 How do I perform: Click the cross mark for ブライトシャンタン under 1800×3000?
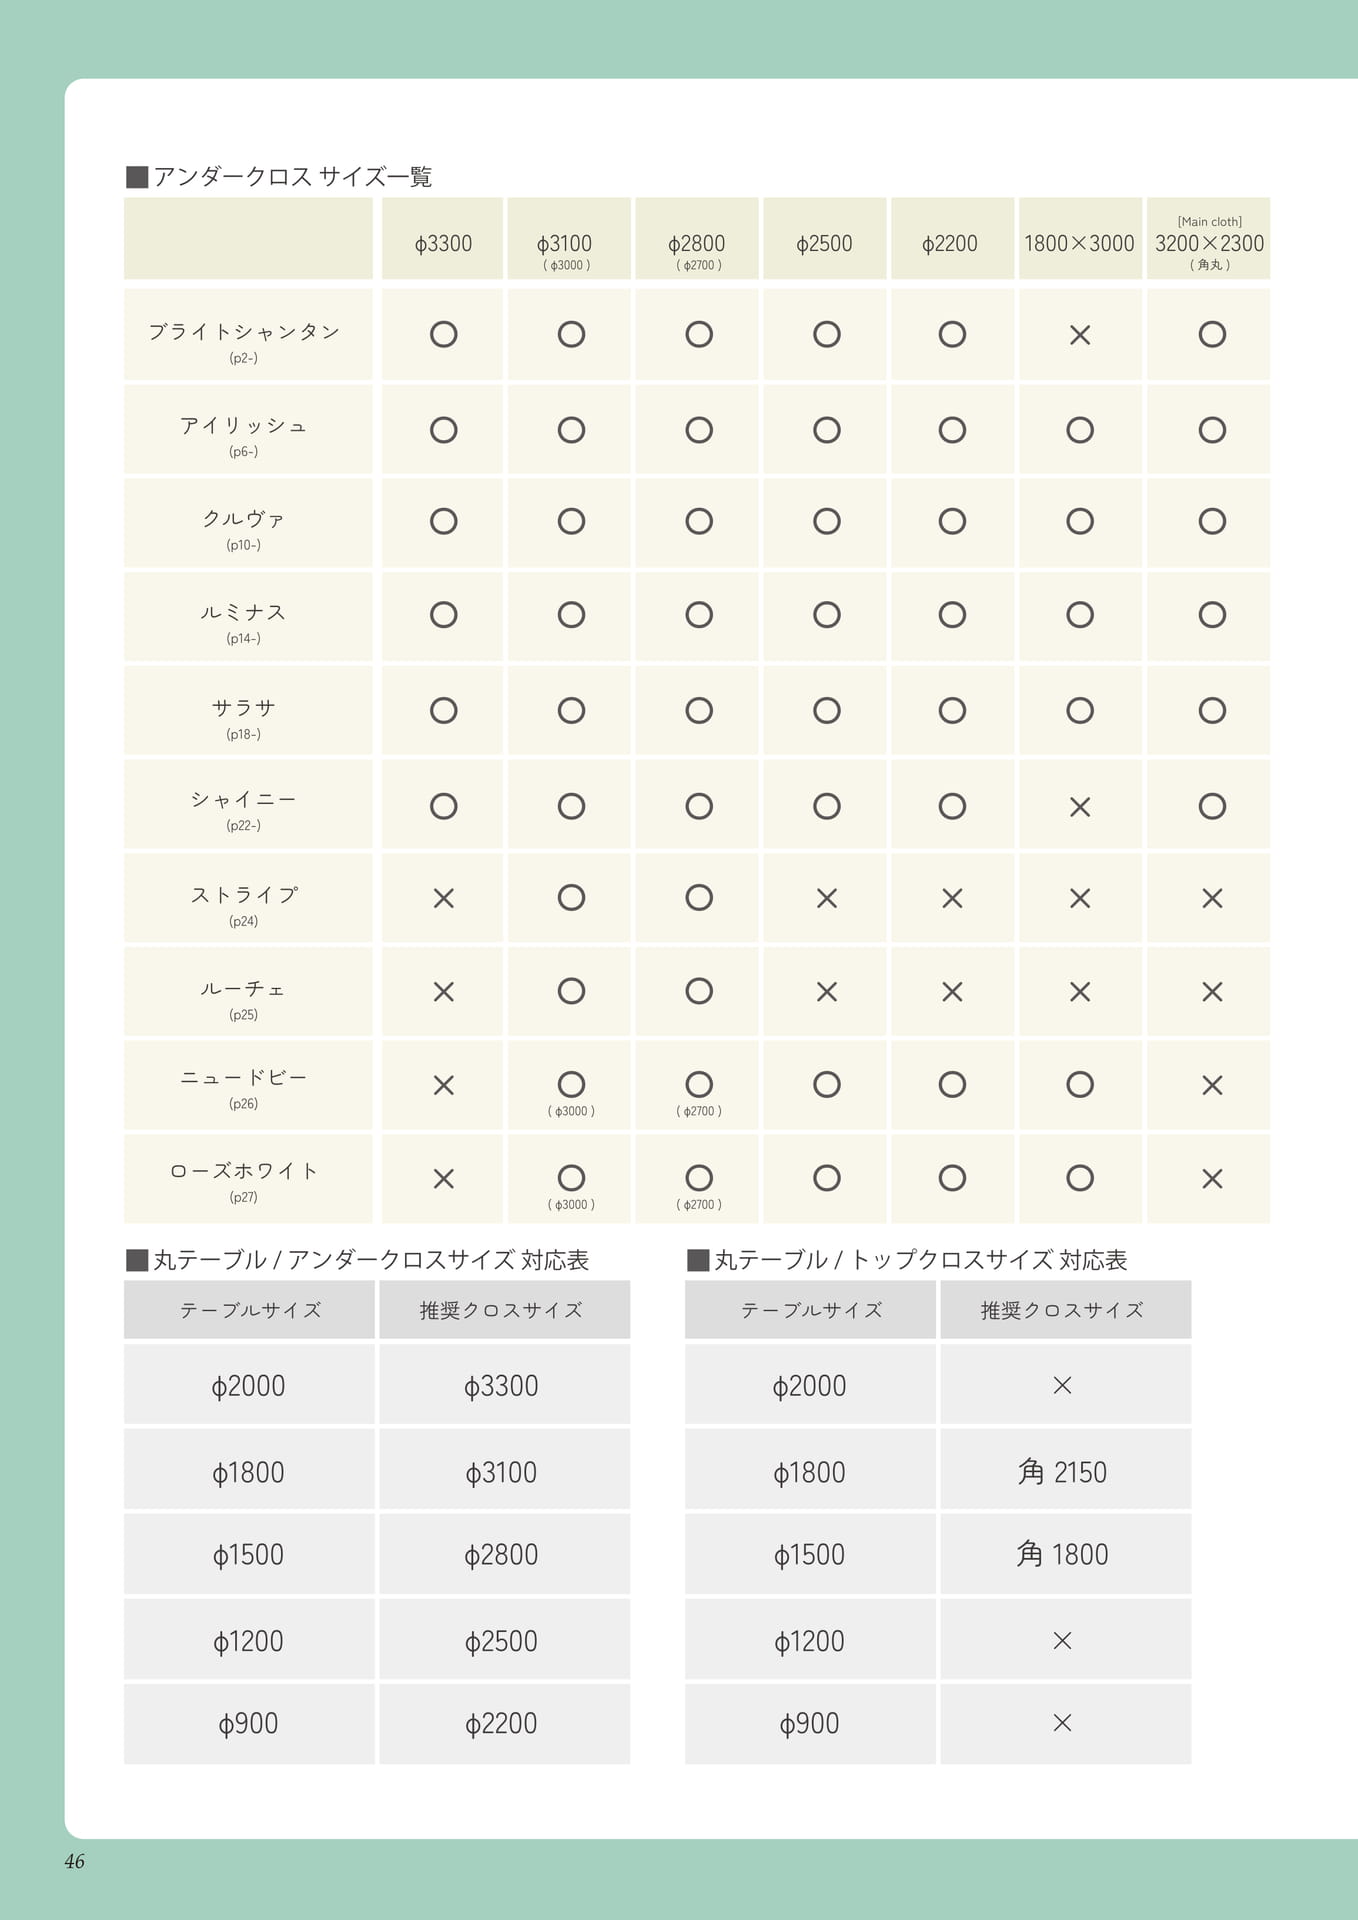[1080, 335]
